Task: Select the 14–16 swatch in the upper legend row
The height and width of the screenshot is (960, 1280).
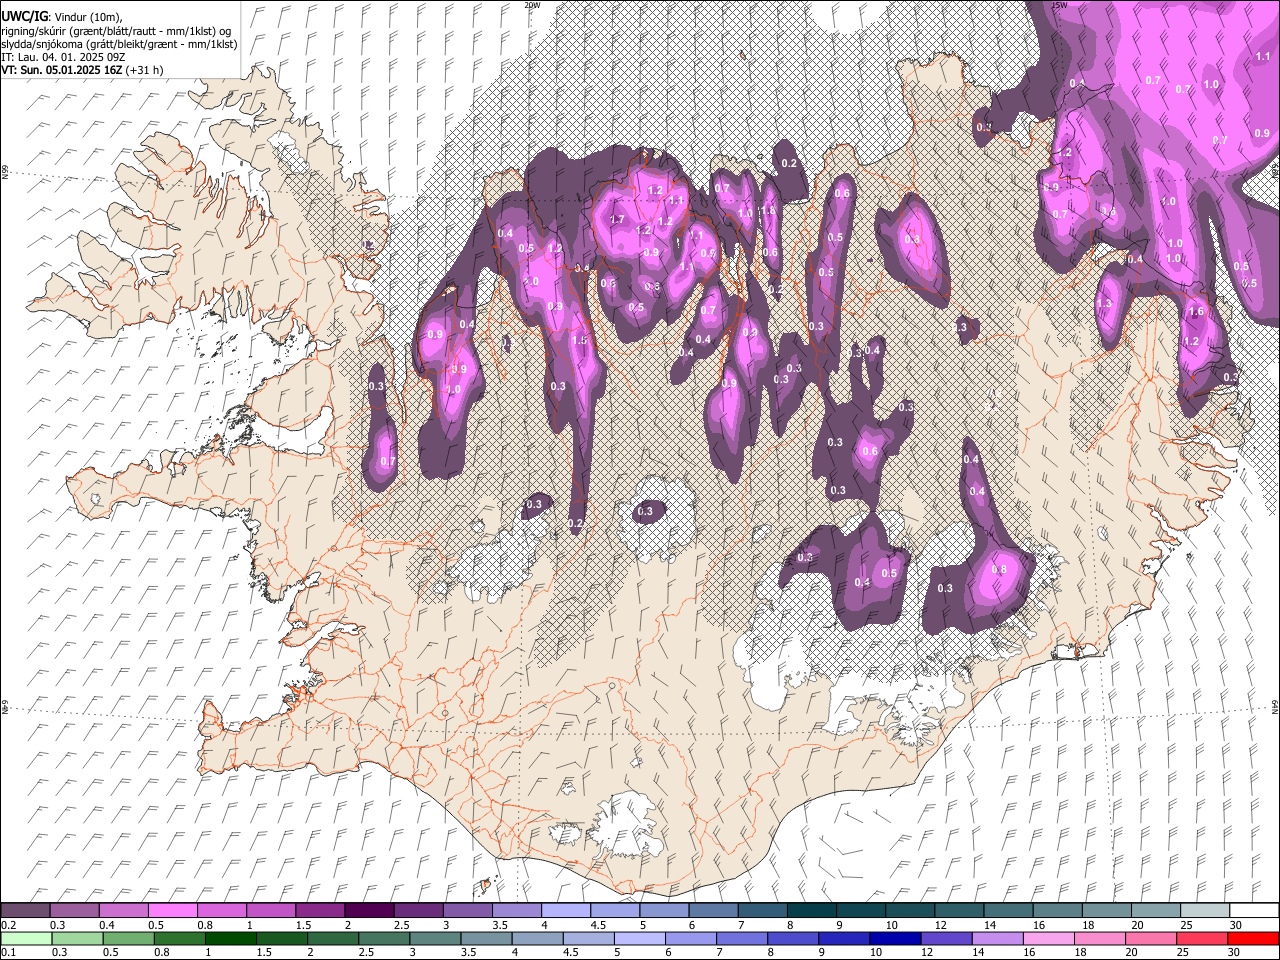Action: click(x=1007, y=911)
